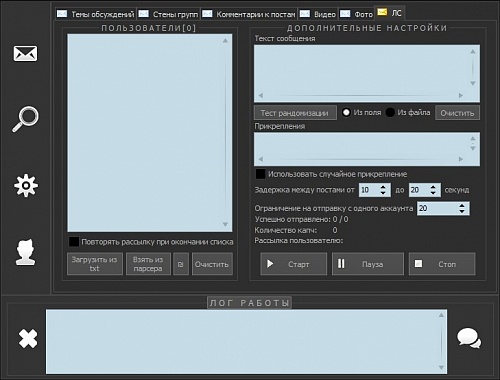Select the Из файла radio option
The image size is (500, 380).
(390, 112)
